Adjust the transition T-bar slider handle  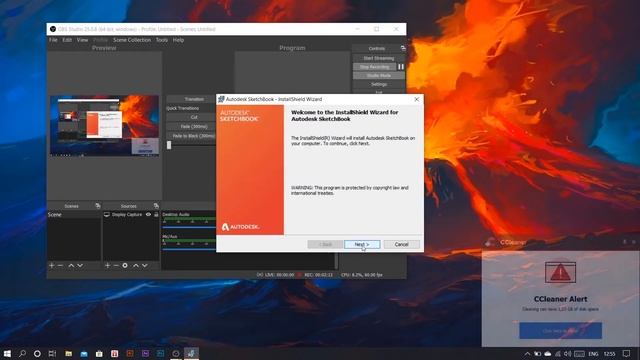[x=169, y=145]
